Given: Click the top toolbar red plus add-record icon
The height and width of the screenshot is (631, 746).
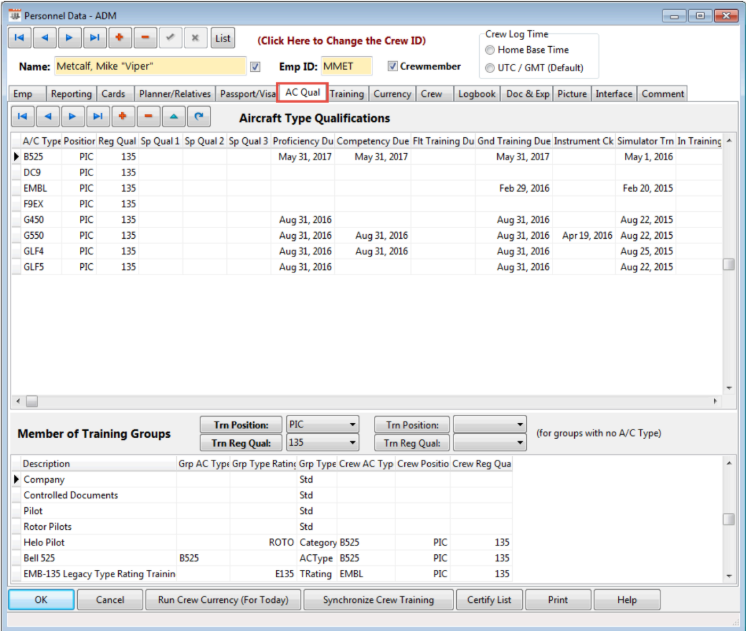Looking at the screenshot, I should pos(120,38).
